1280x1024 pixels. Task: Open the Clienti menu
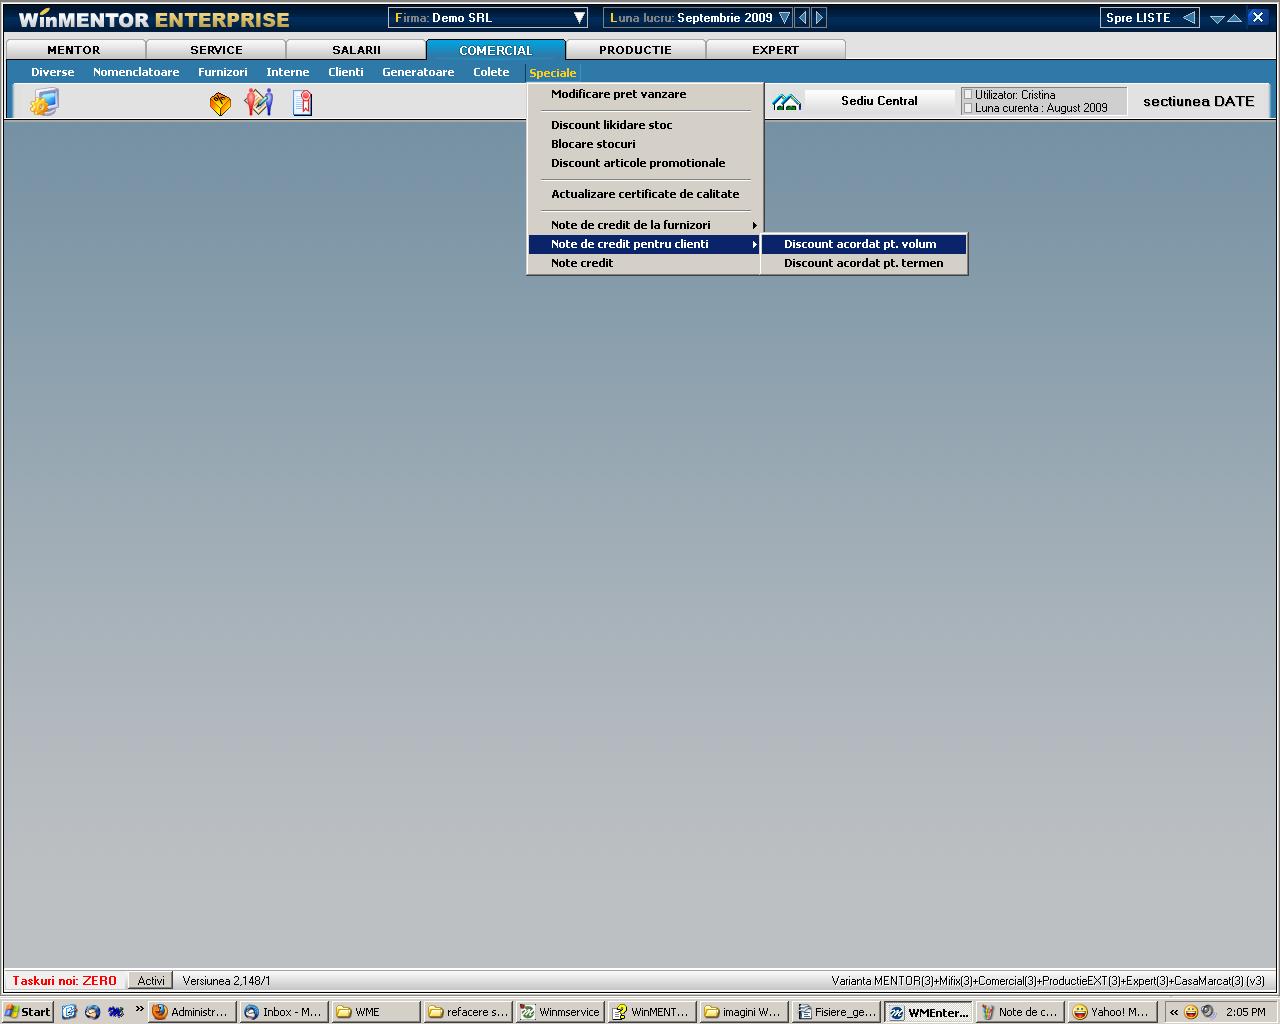(346, 72)
